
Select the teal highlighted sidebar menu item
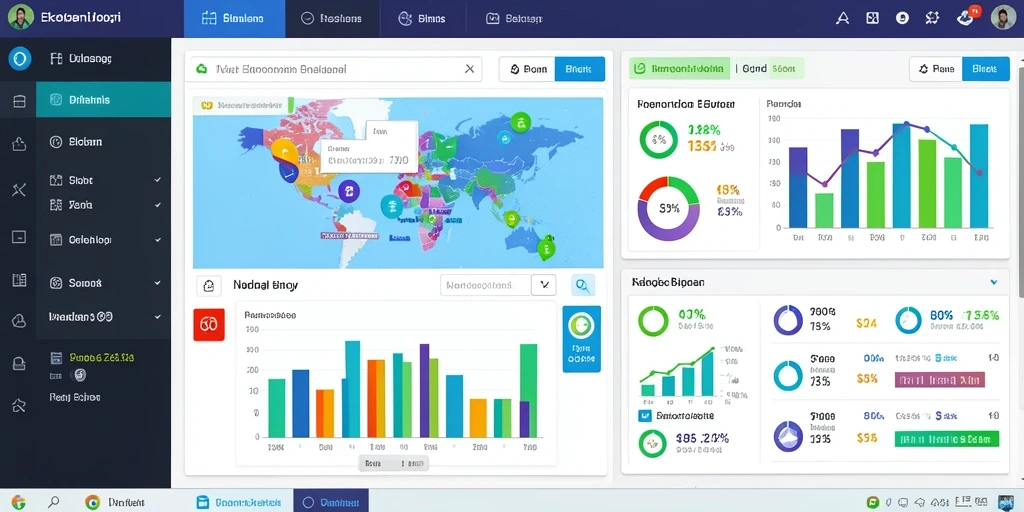pyautogui.click(x=103, y=100)
